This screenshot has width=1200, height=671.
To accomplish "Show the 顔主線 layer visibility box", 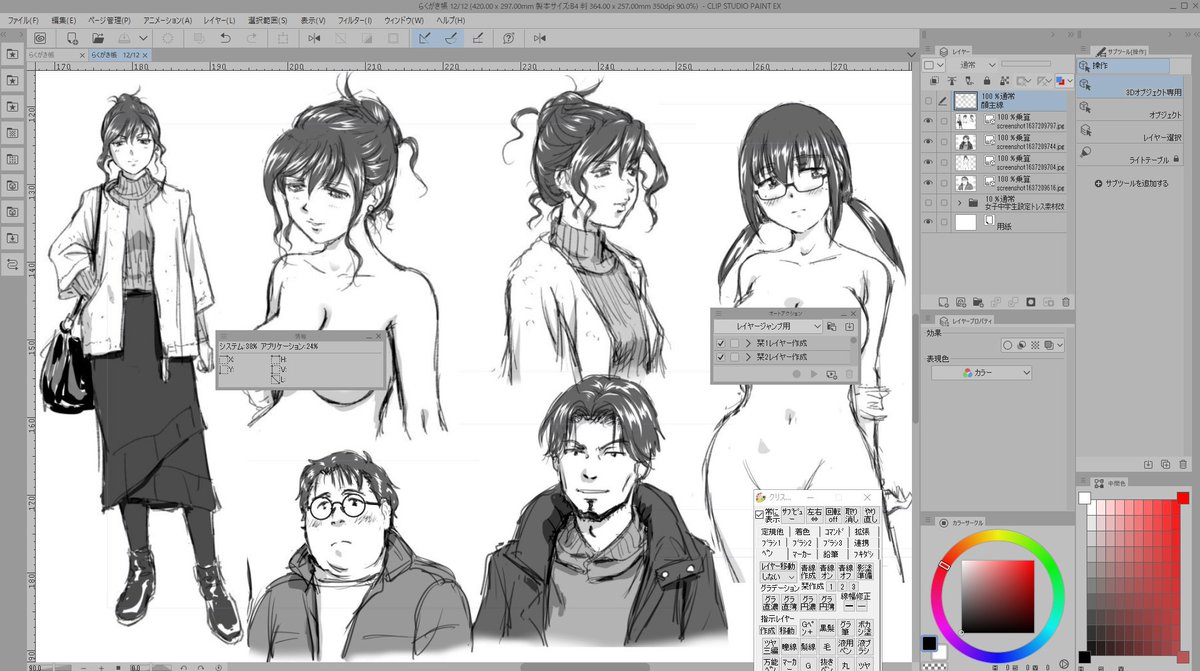I will (x=929, y=100).
